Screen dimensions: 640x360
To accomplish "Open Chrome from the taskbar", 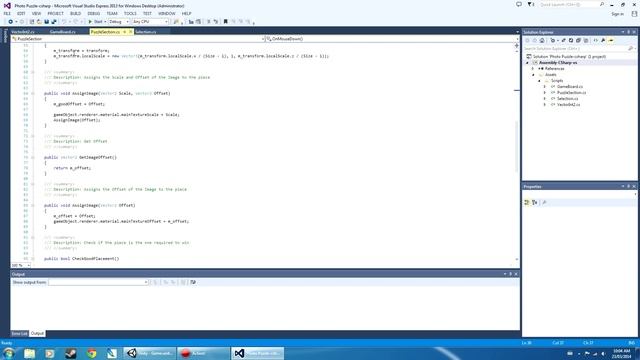I will [x=91, y=353].
